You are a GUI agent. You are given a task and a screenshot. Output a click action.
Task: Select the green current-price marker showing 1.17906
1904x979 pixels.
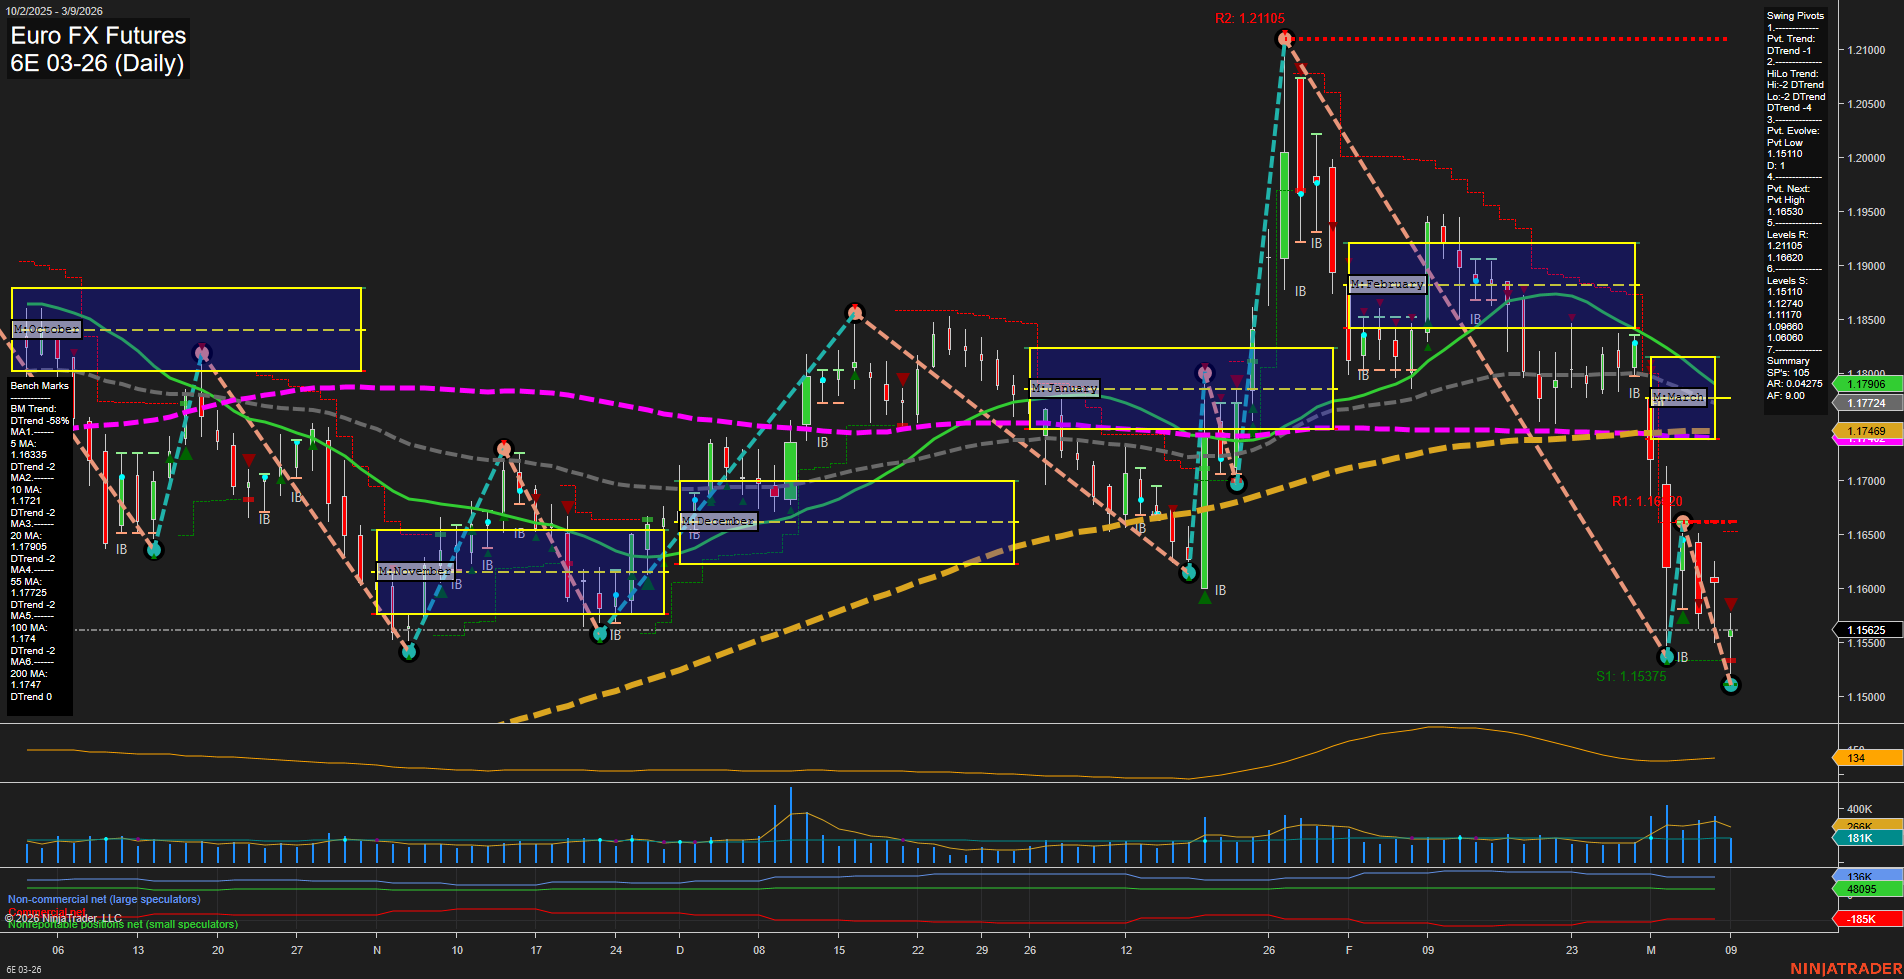pos(1866,384)
